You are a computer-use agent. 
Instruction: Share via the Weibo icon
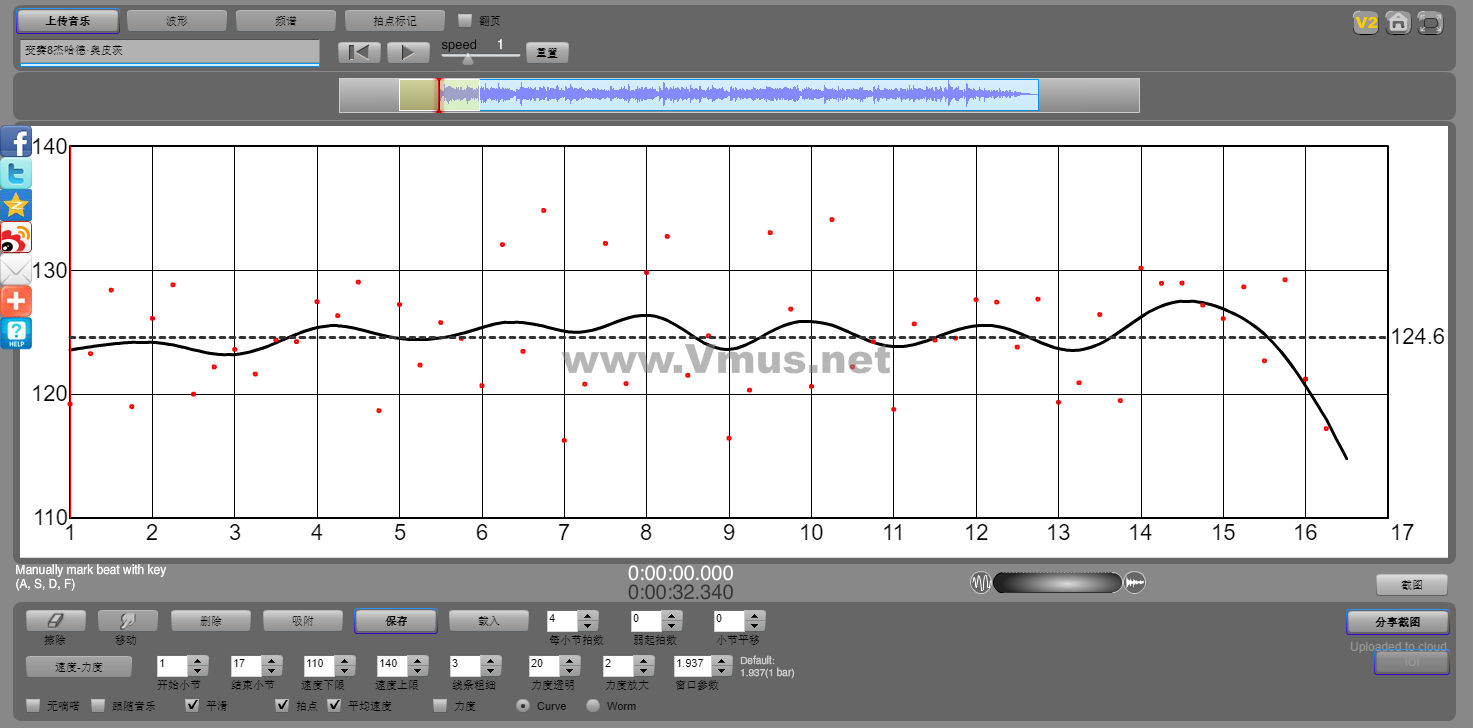[17, 237]
